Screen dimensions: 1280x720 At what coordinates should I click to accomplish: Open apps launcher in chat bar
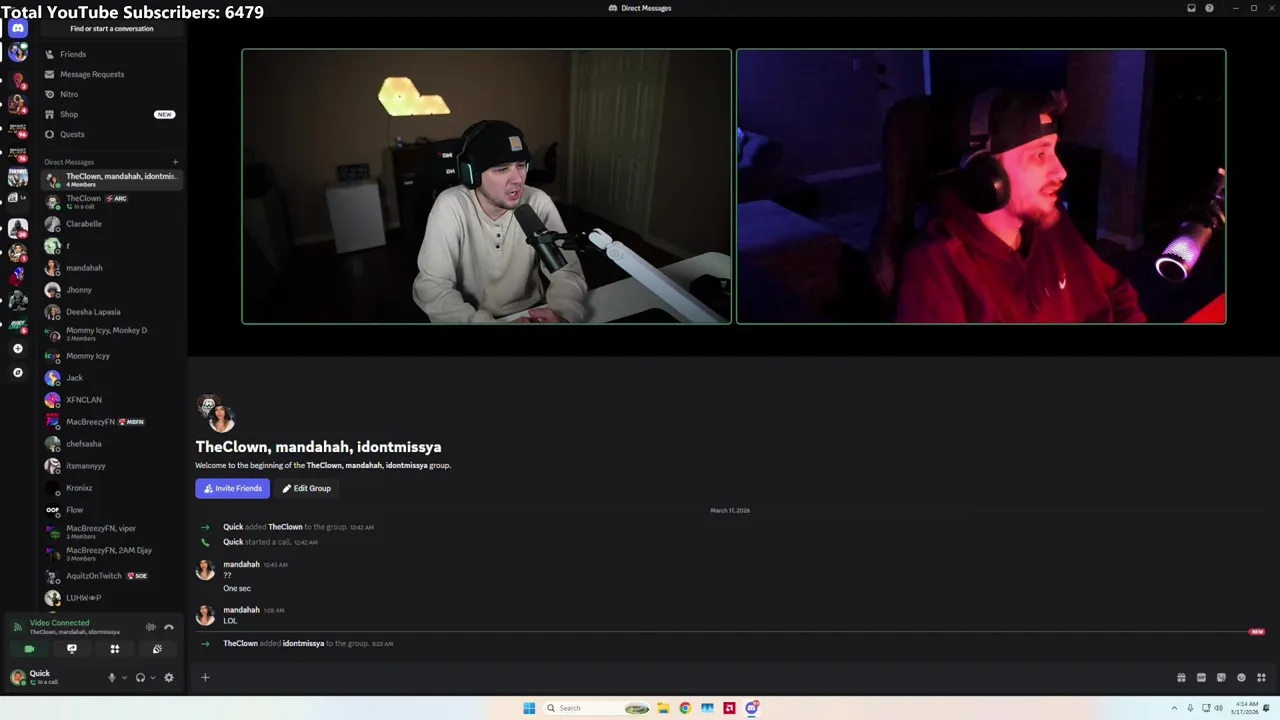click(x=1261, y=677)
